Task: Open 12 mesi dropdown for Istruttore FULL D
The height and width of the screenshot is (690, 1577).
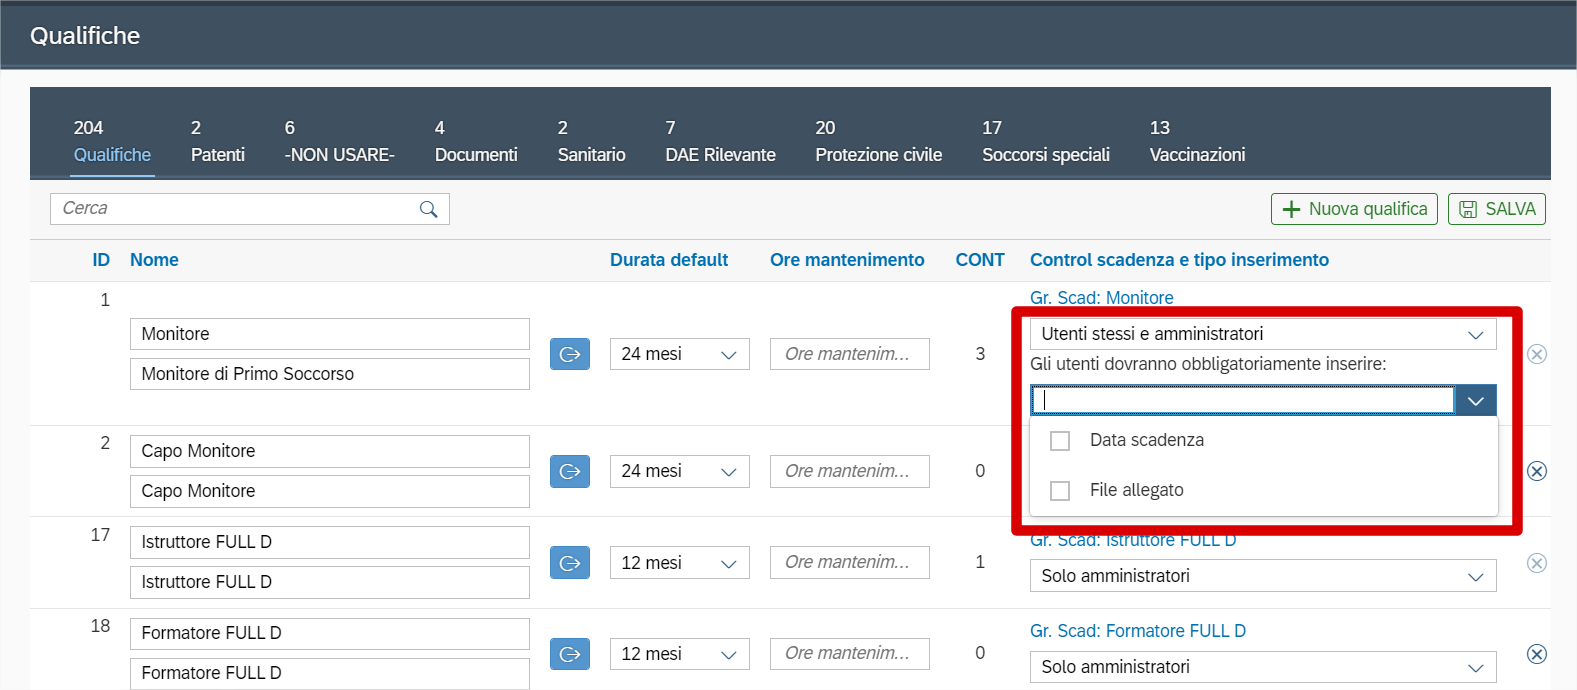Action: click(679, 563)
